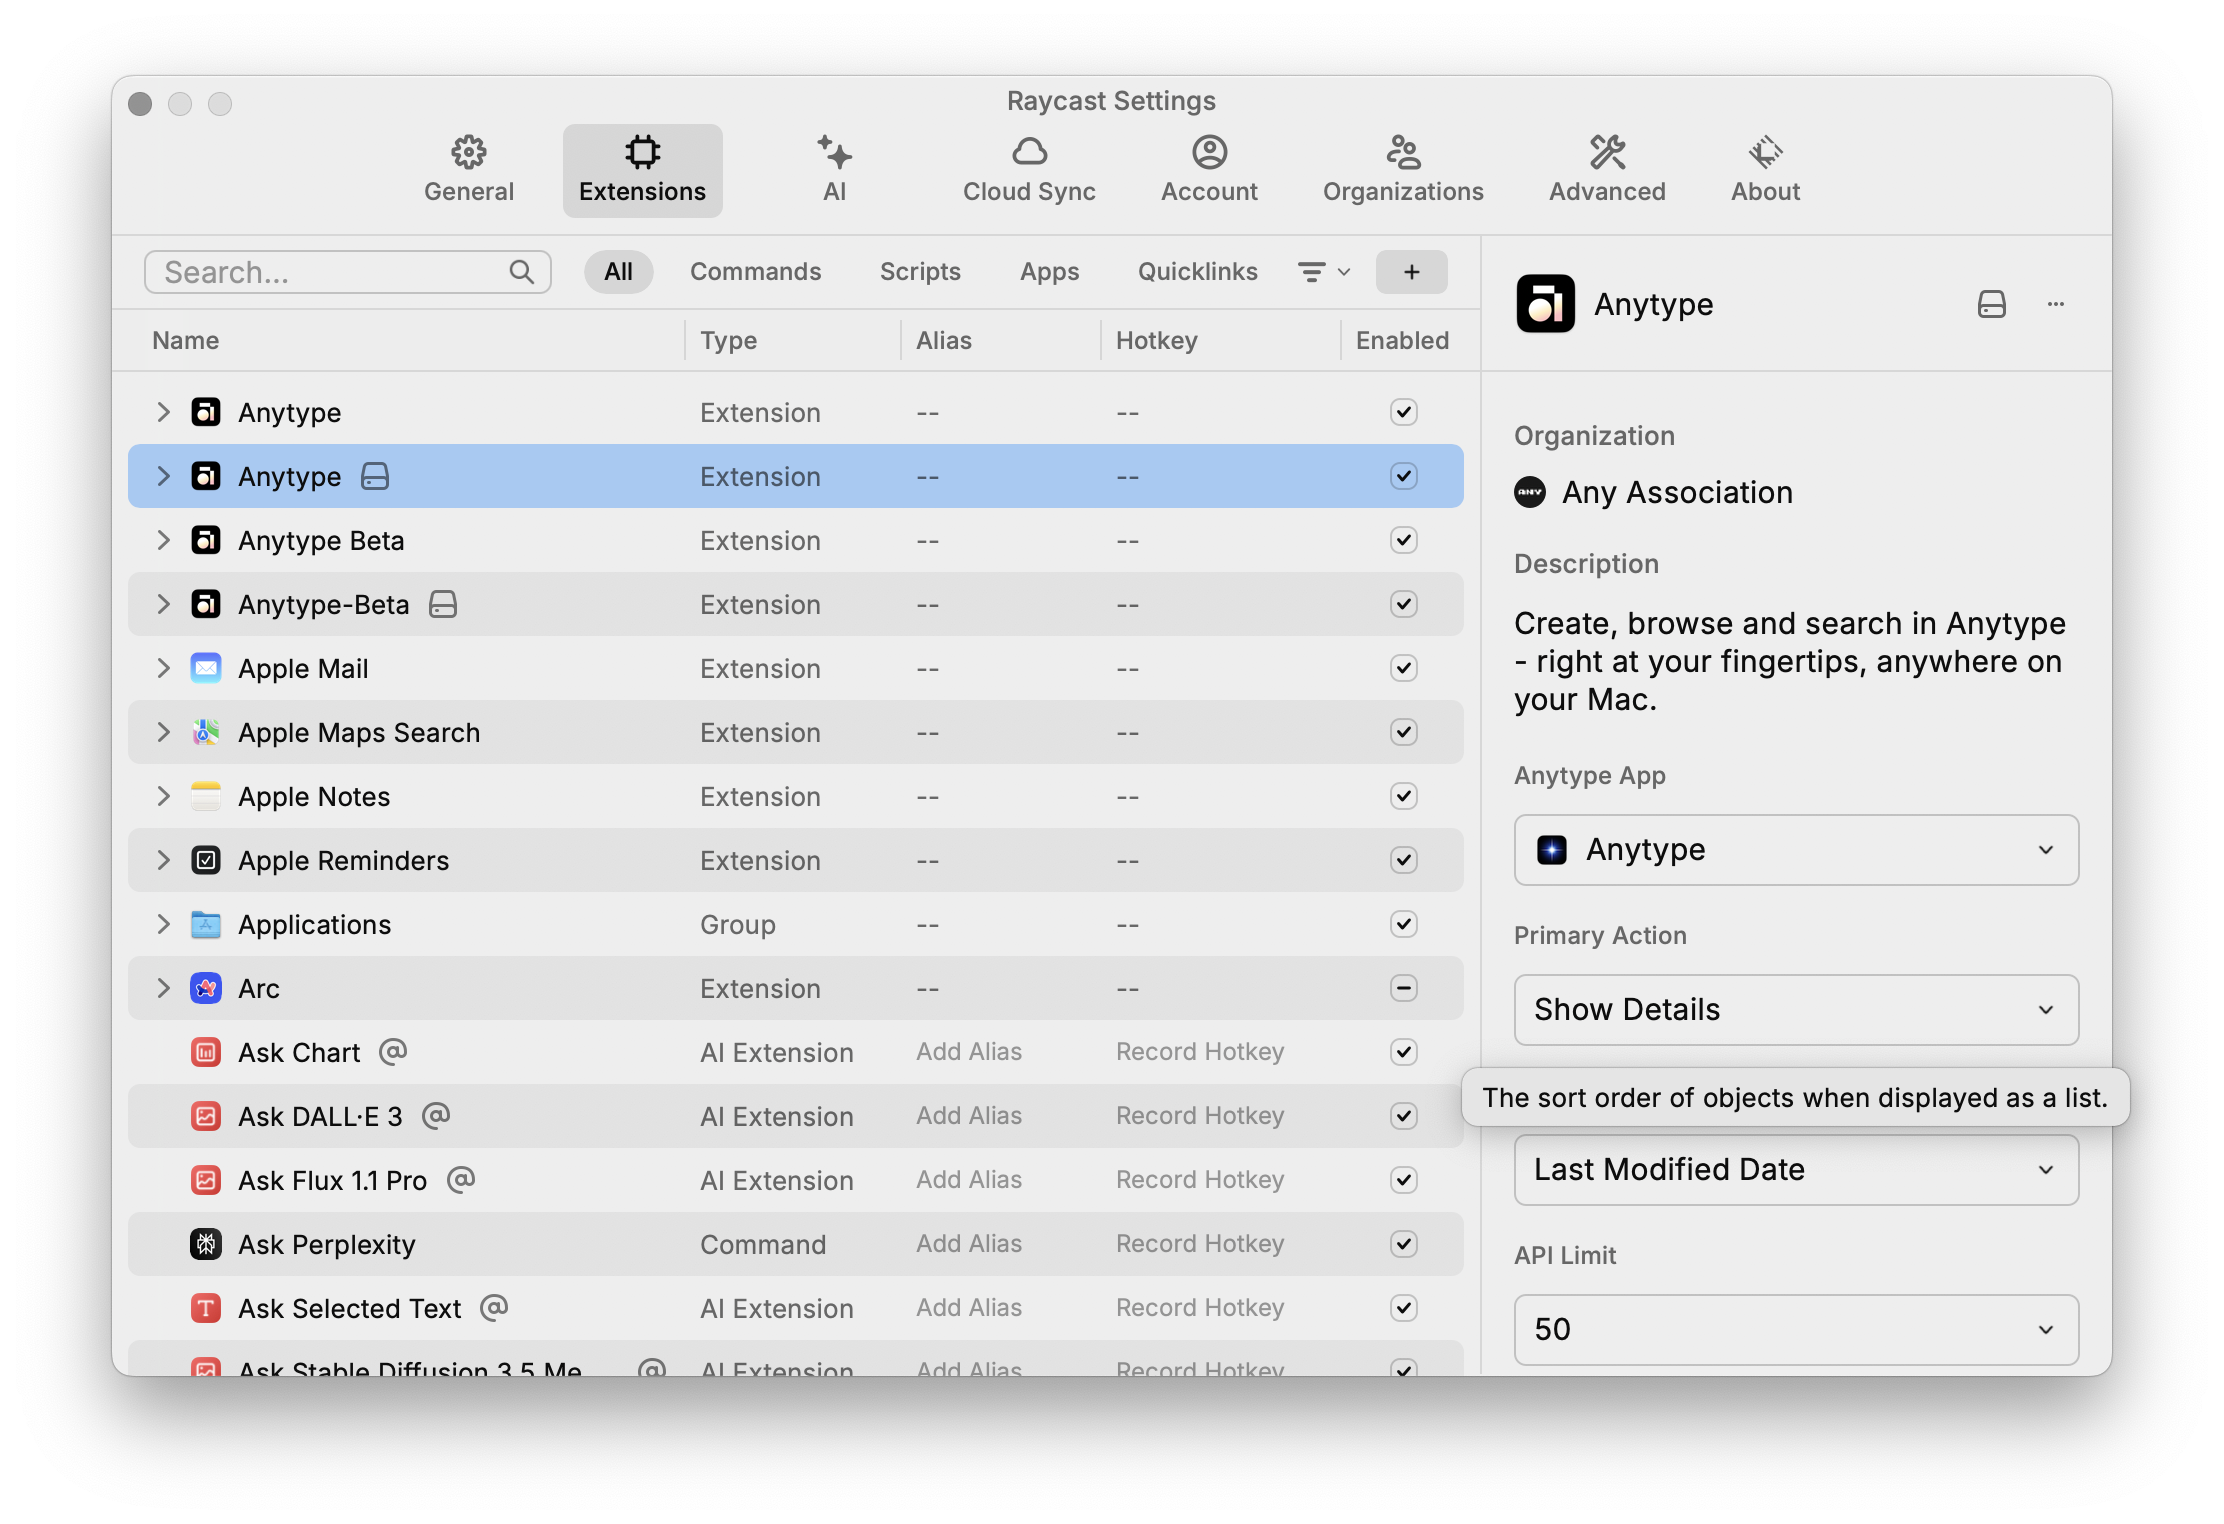Toggle Apple Maps Search enabled checkbox
2224x1524 pixels.
point(1403,732)
